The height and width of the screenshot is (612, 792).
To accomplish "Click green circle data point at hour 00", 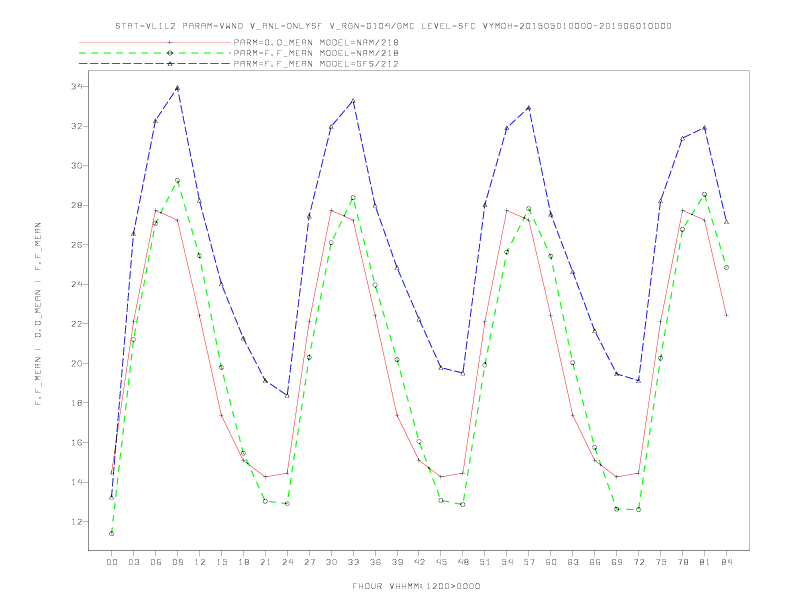I will coord(112,533).
